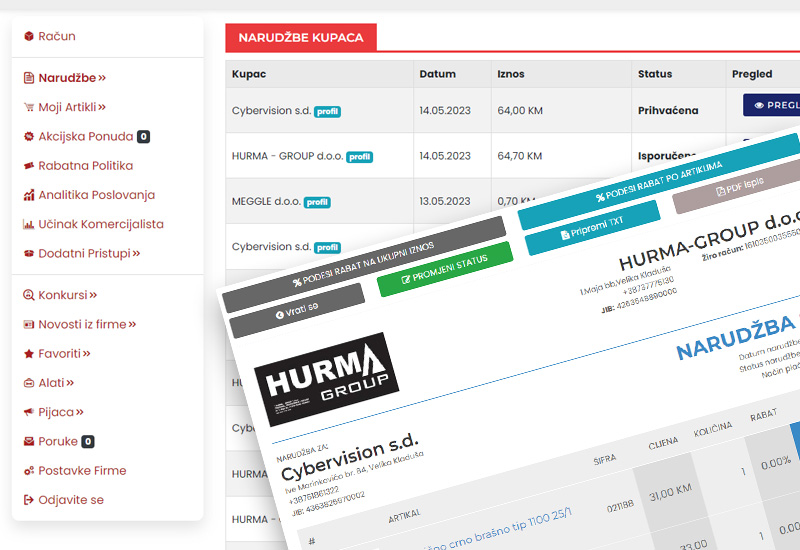Click the Odjavite se logout icon
Viewport: 800px width, 550px height.
[29, 500]
